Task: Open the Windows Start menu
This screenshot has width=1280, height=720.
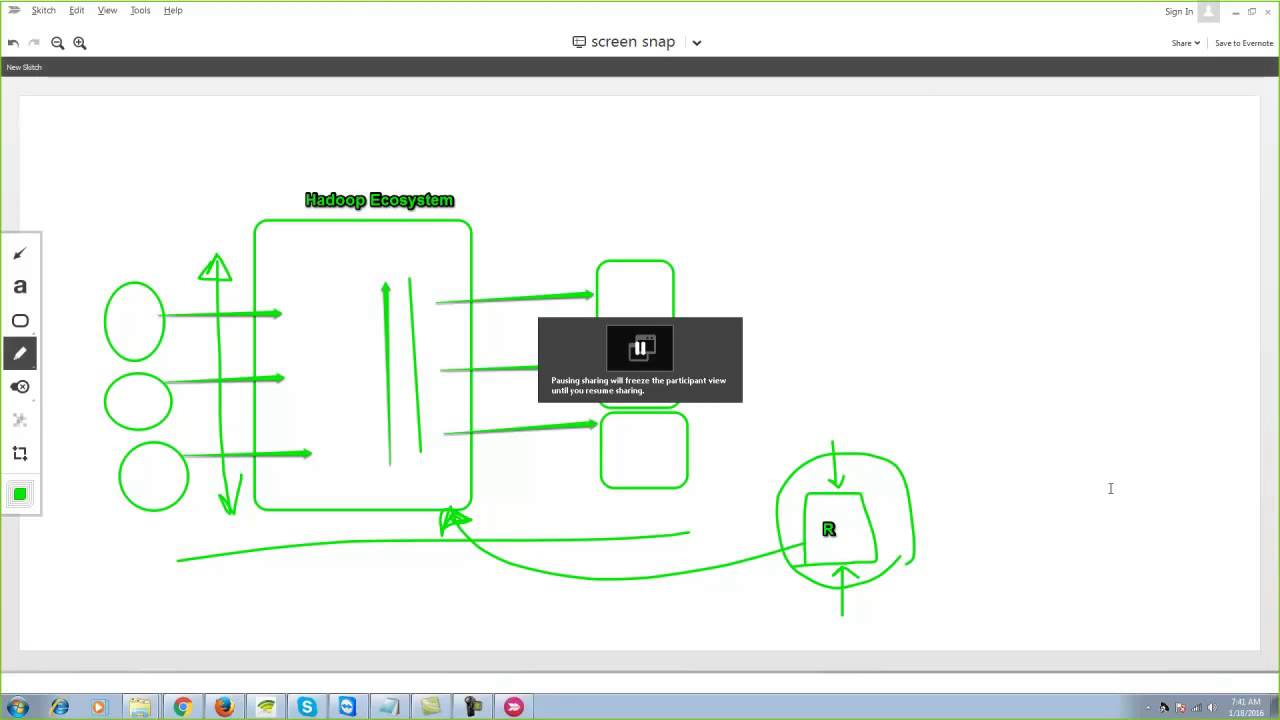Action: [17, 707]
